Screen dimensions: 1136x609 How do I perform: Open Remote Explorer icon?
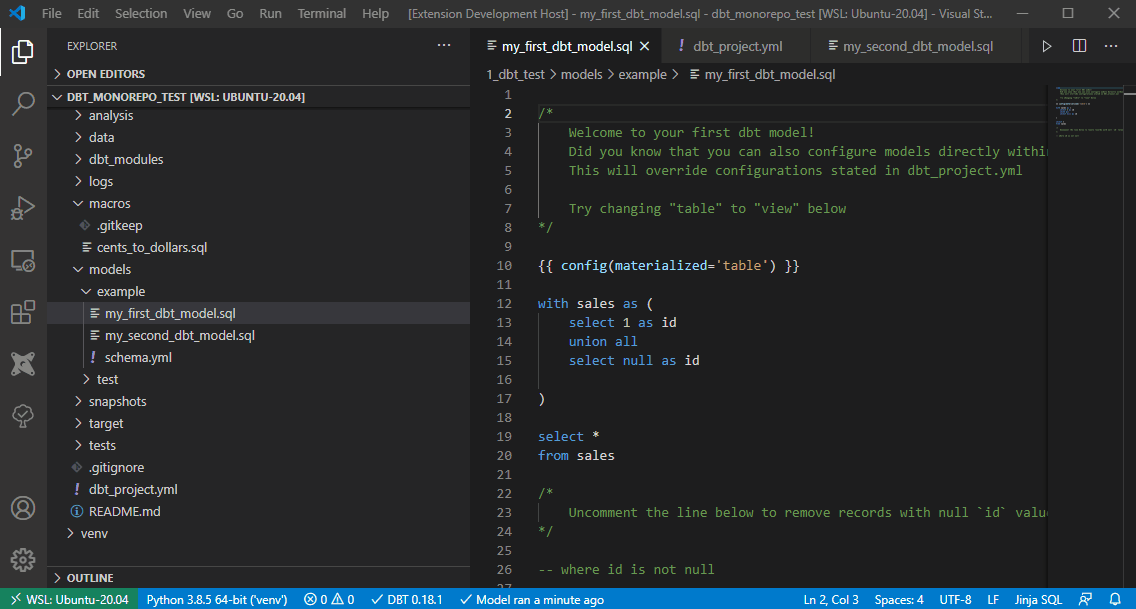coord(22,260)
